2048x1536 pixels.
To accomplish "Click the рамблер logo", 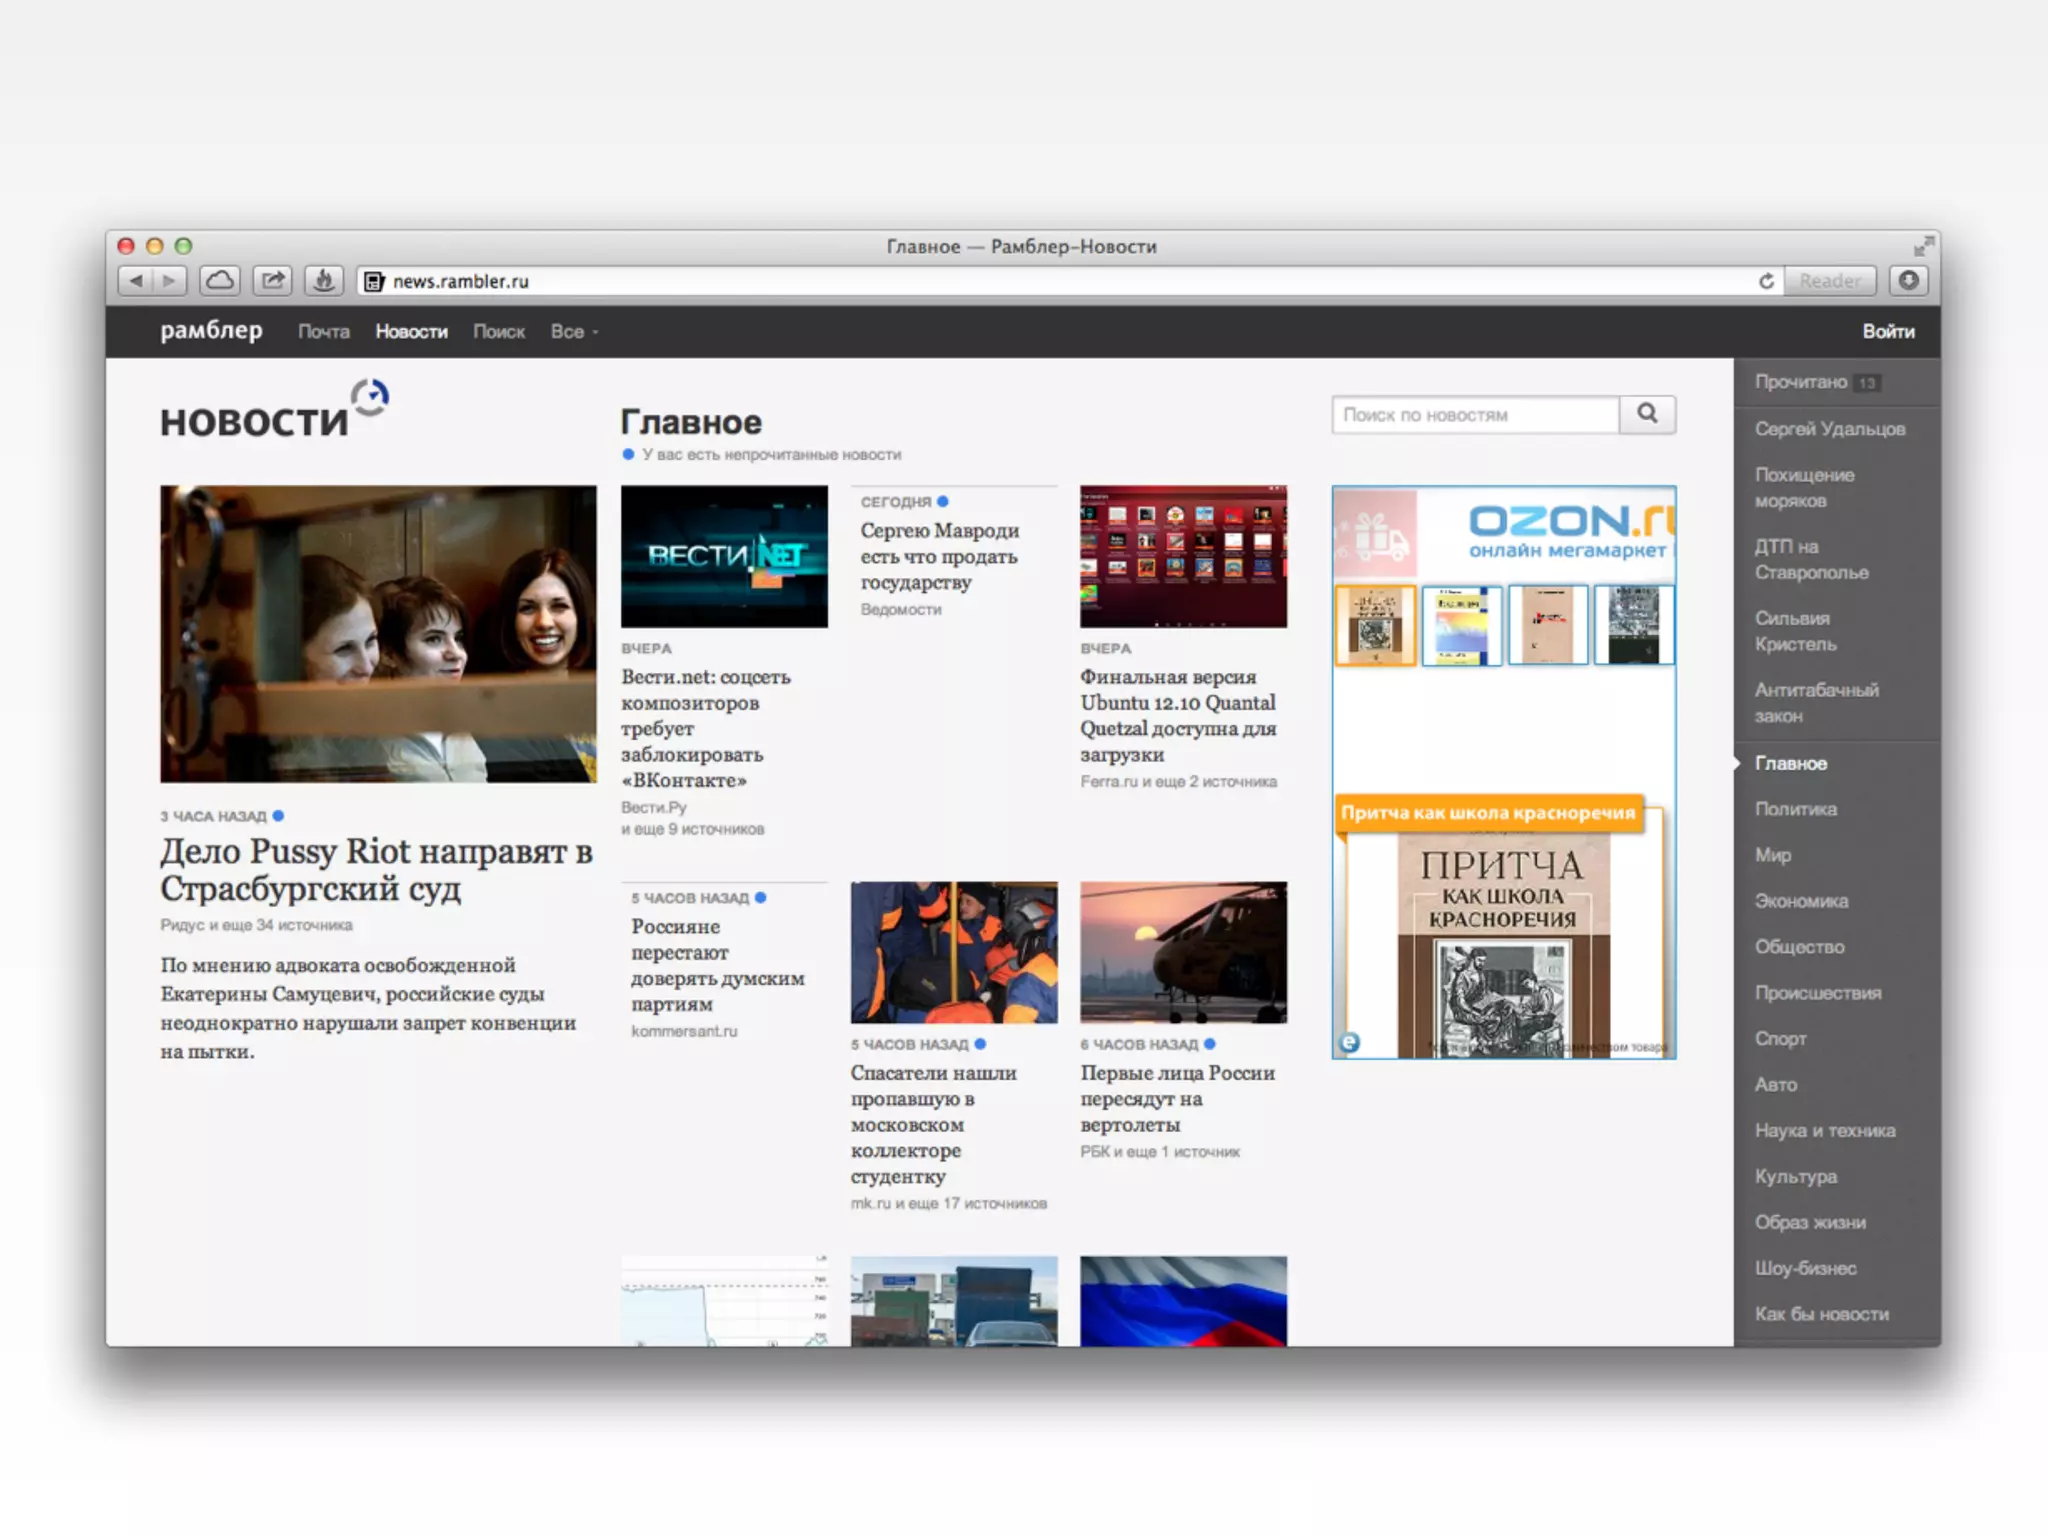I will coord(211,330).
